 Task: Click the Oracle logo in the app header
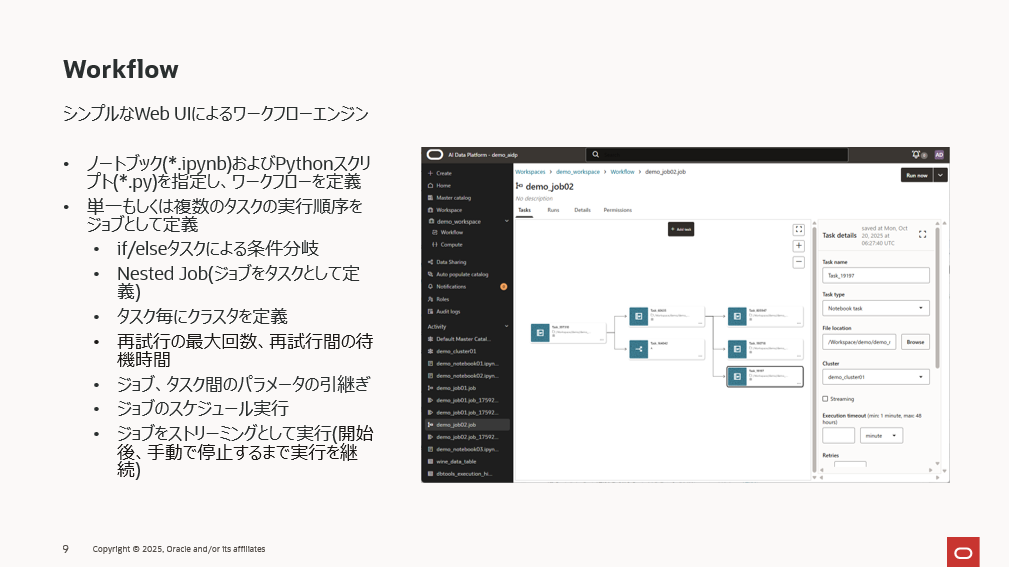[435, 154]
